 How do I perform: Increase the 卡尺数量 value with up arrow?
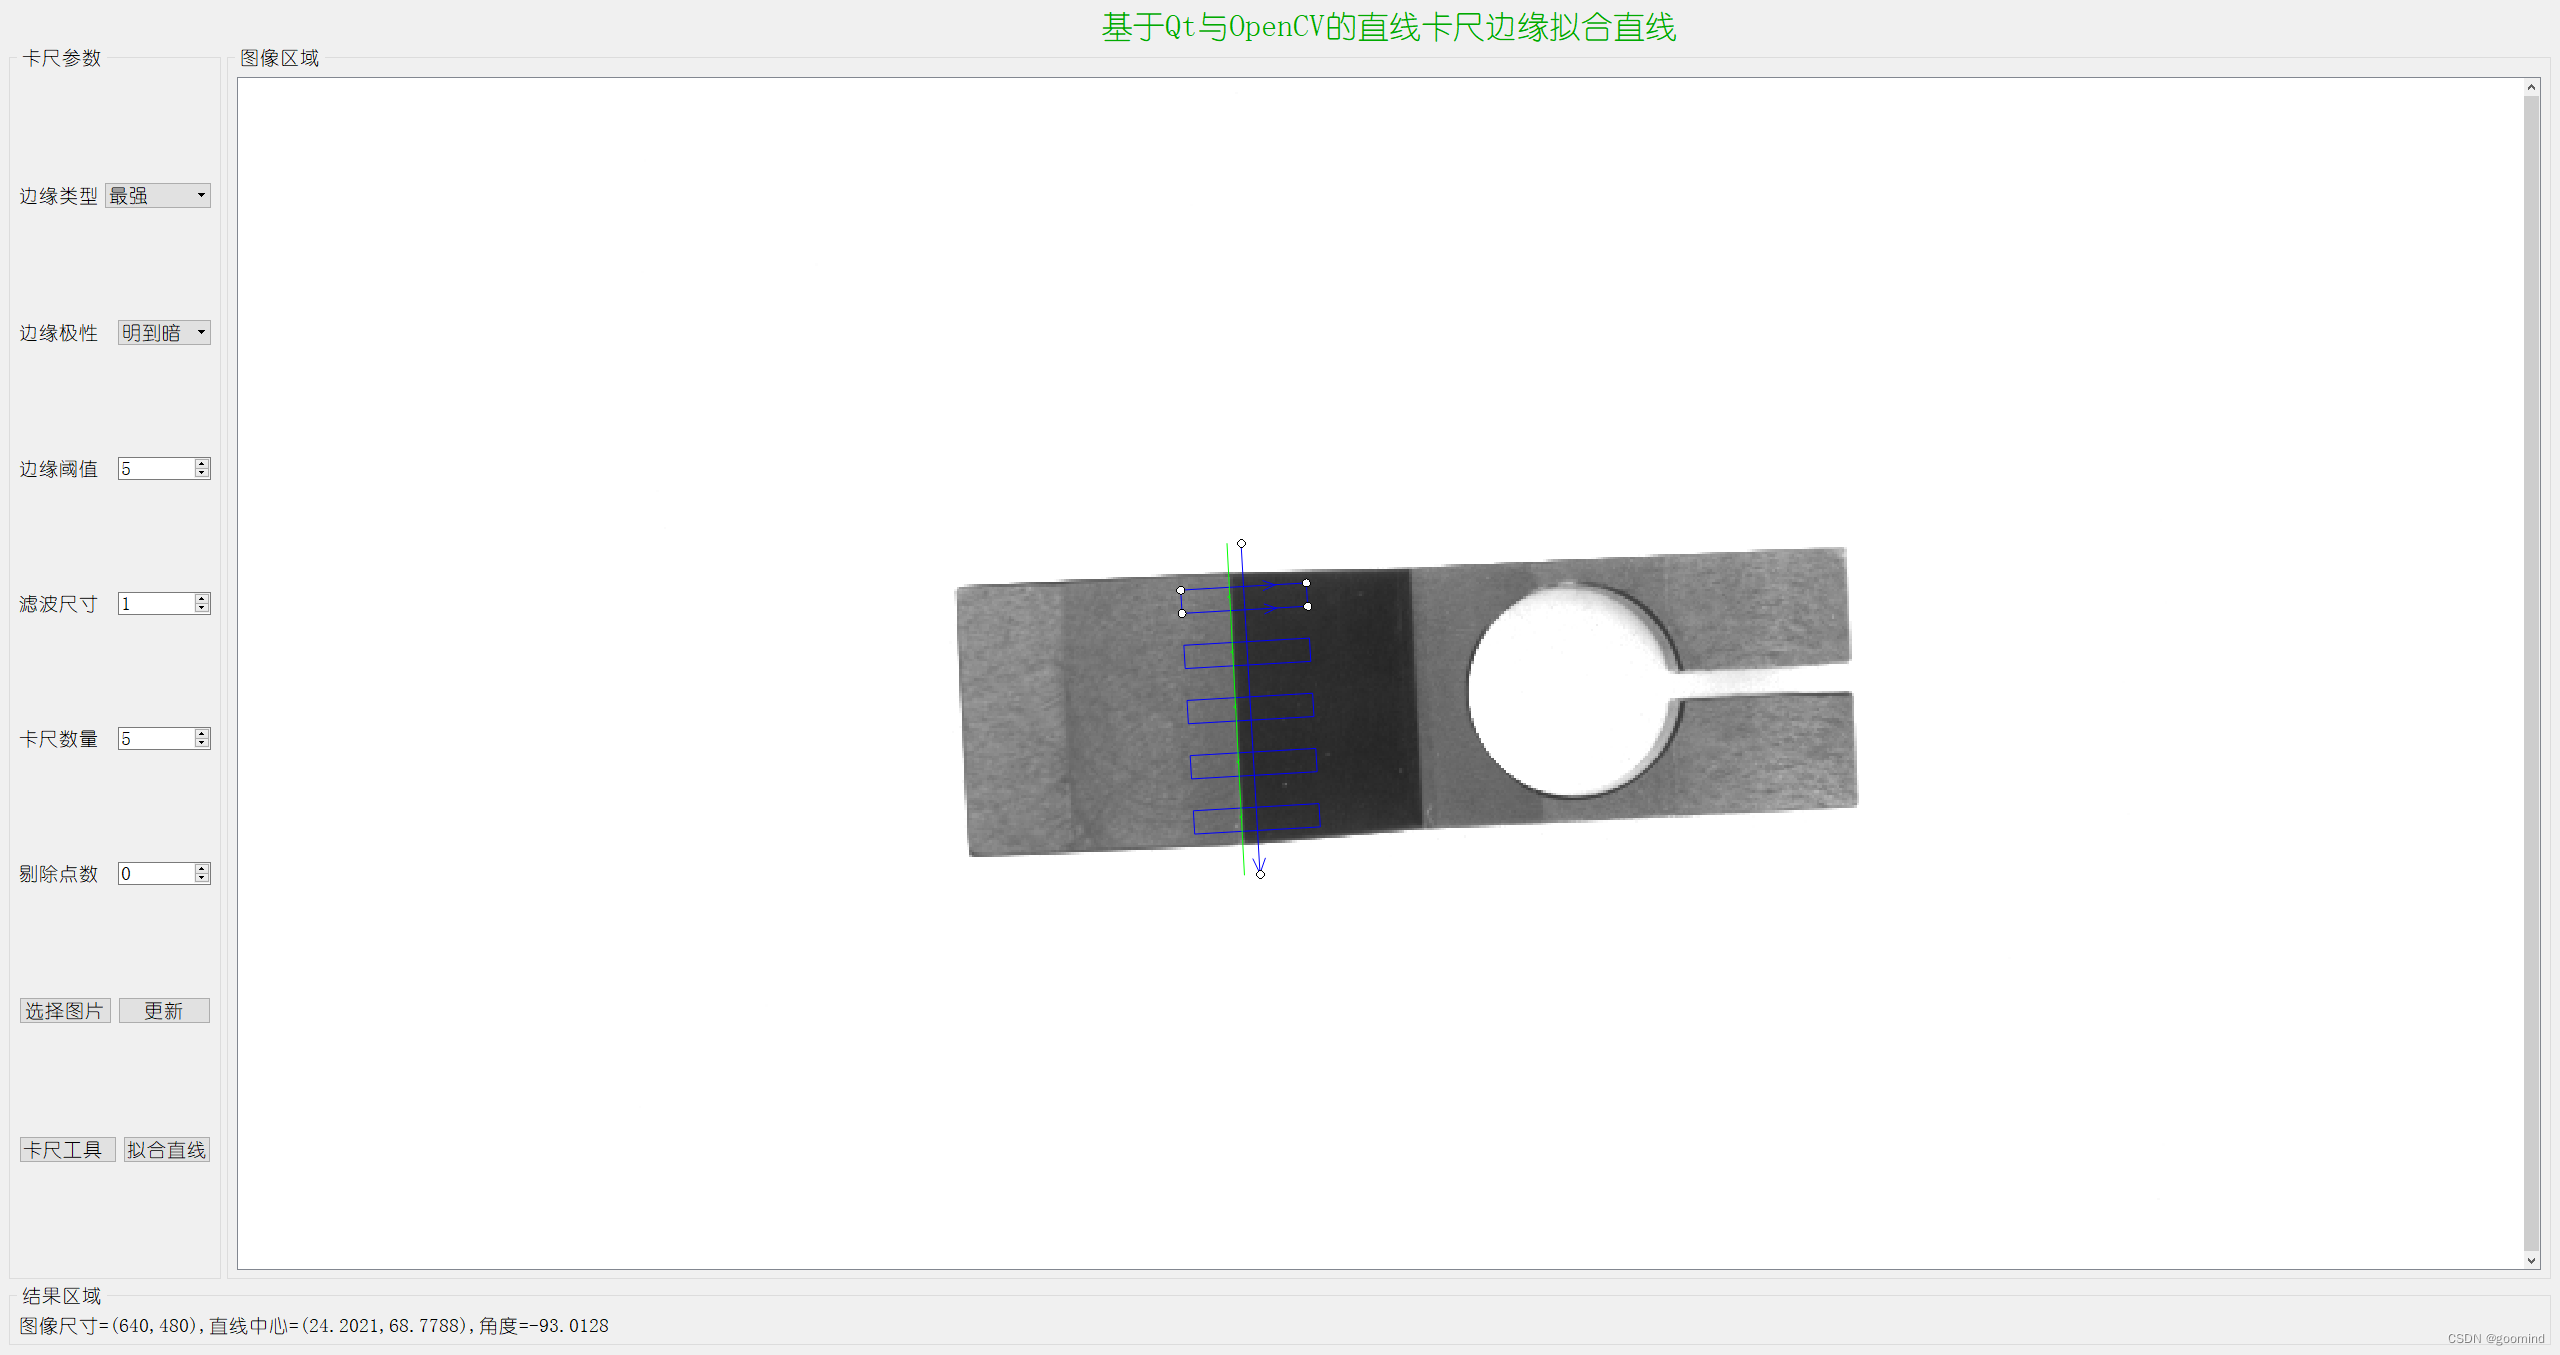point(202,733)
